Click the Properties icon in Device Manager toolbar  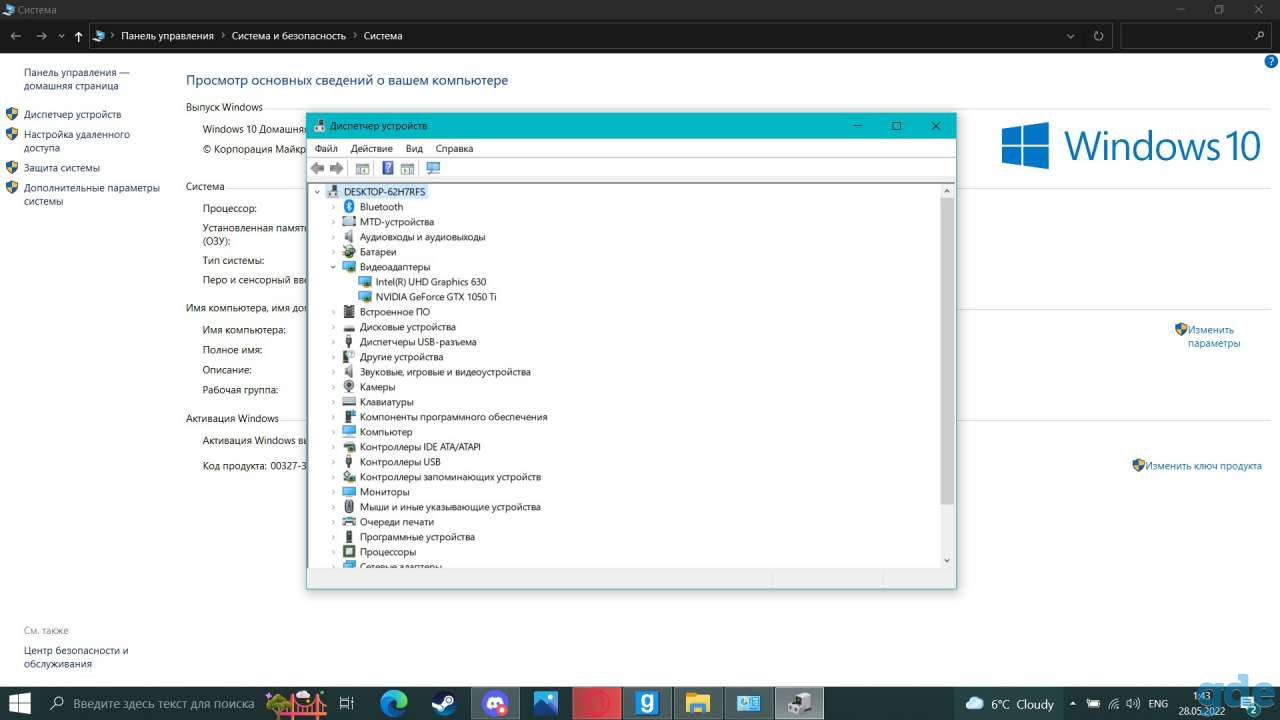click(x=362, y=168)
